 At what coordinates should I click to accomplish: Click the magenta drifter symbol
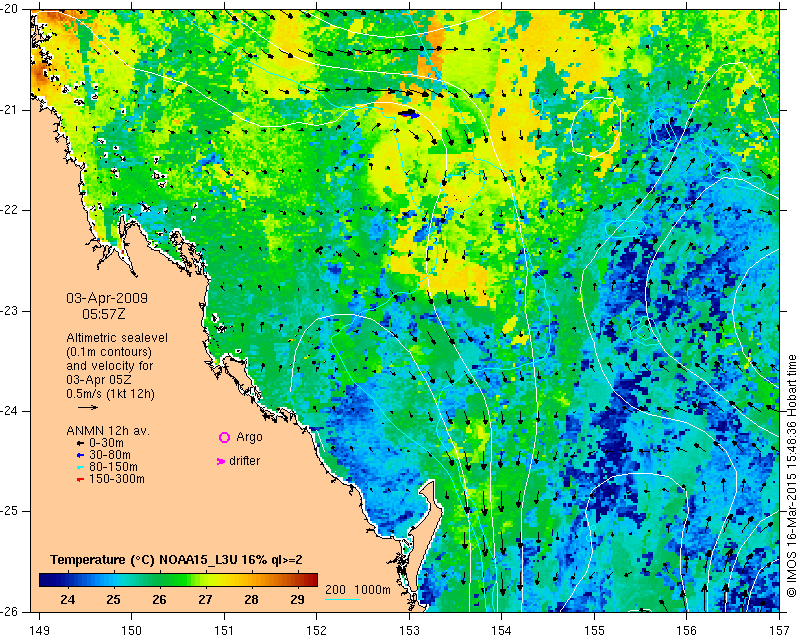click(x=221, y=461)
